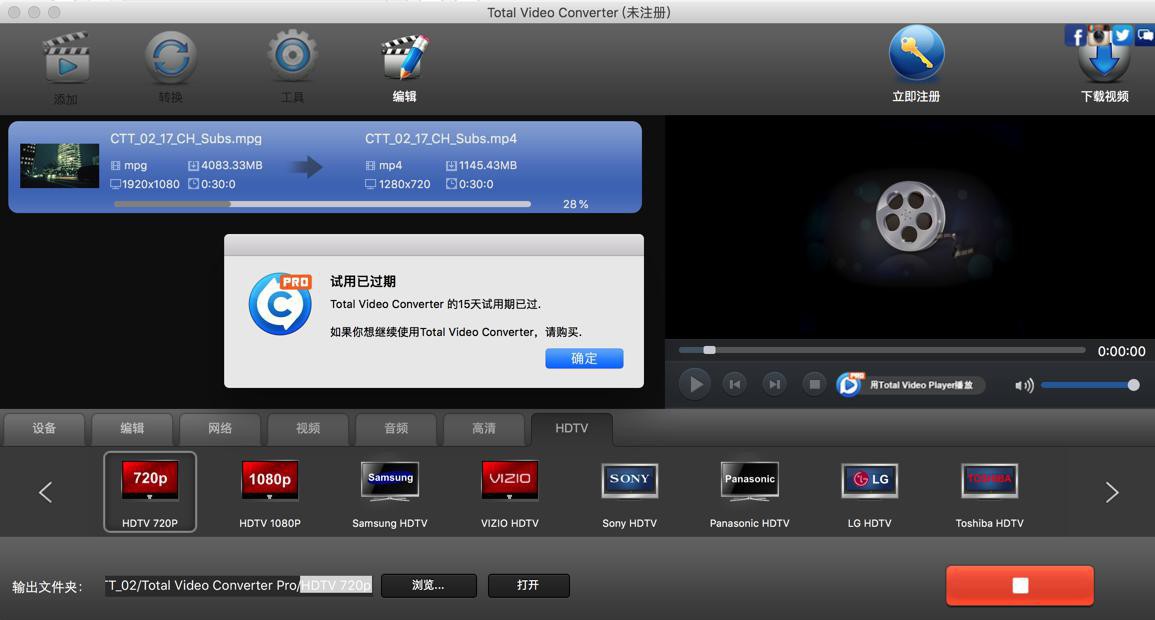Switch to the 设备 tab
The height and width of the screenshot is (620, 1155).
44,429
